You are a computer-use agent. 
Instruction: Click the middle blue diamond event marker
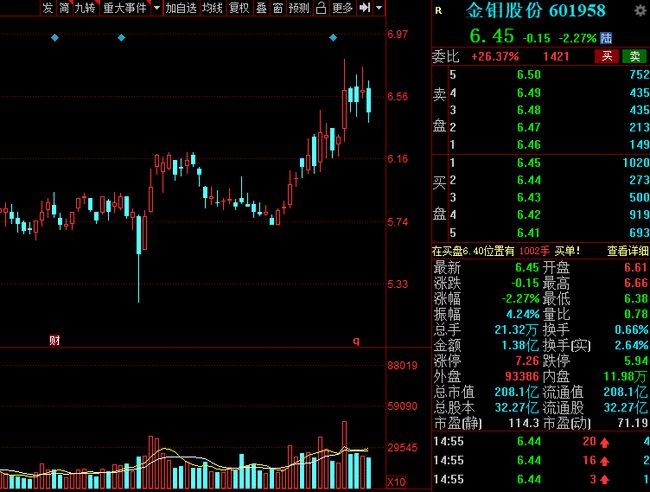pos(121,38)
